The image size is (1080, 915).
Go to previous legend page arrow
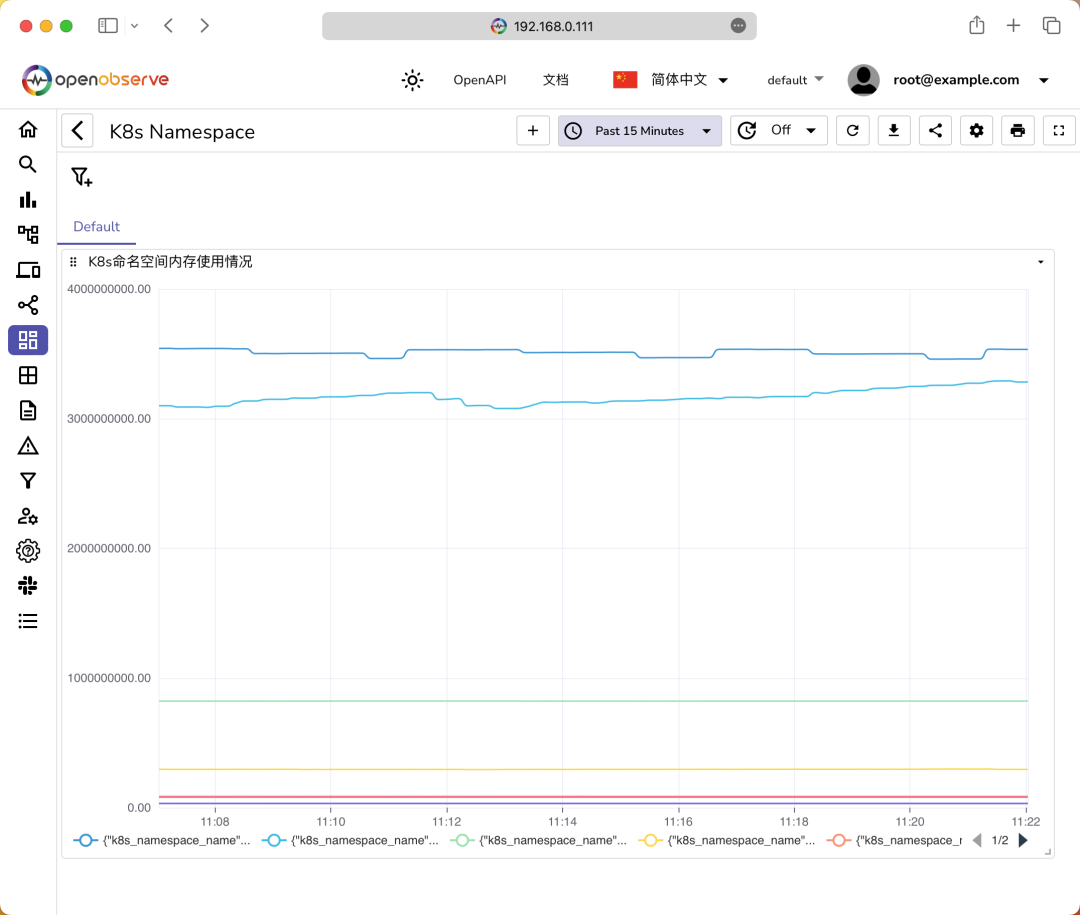tap(977, 841)
